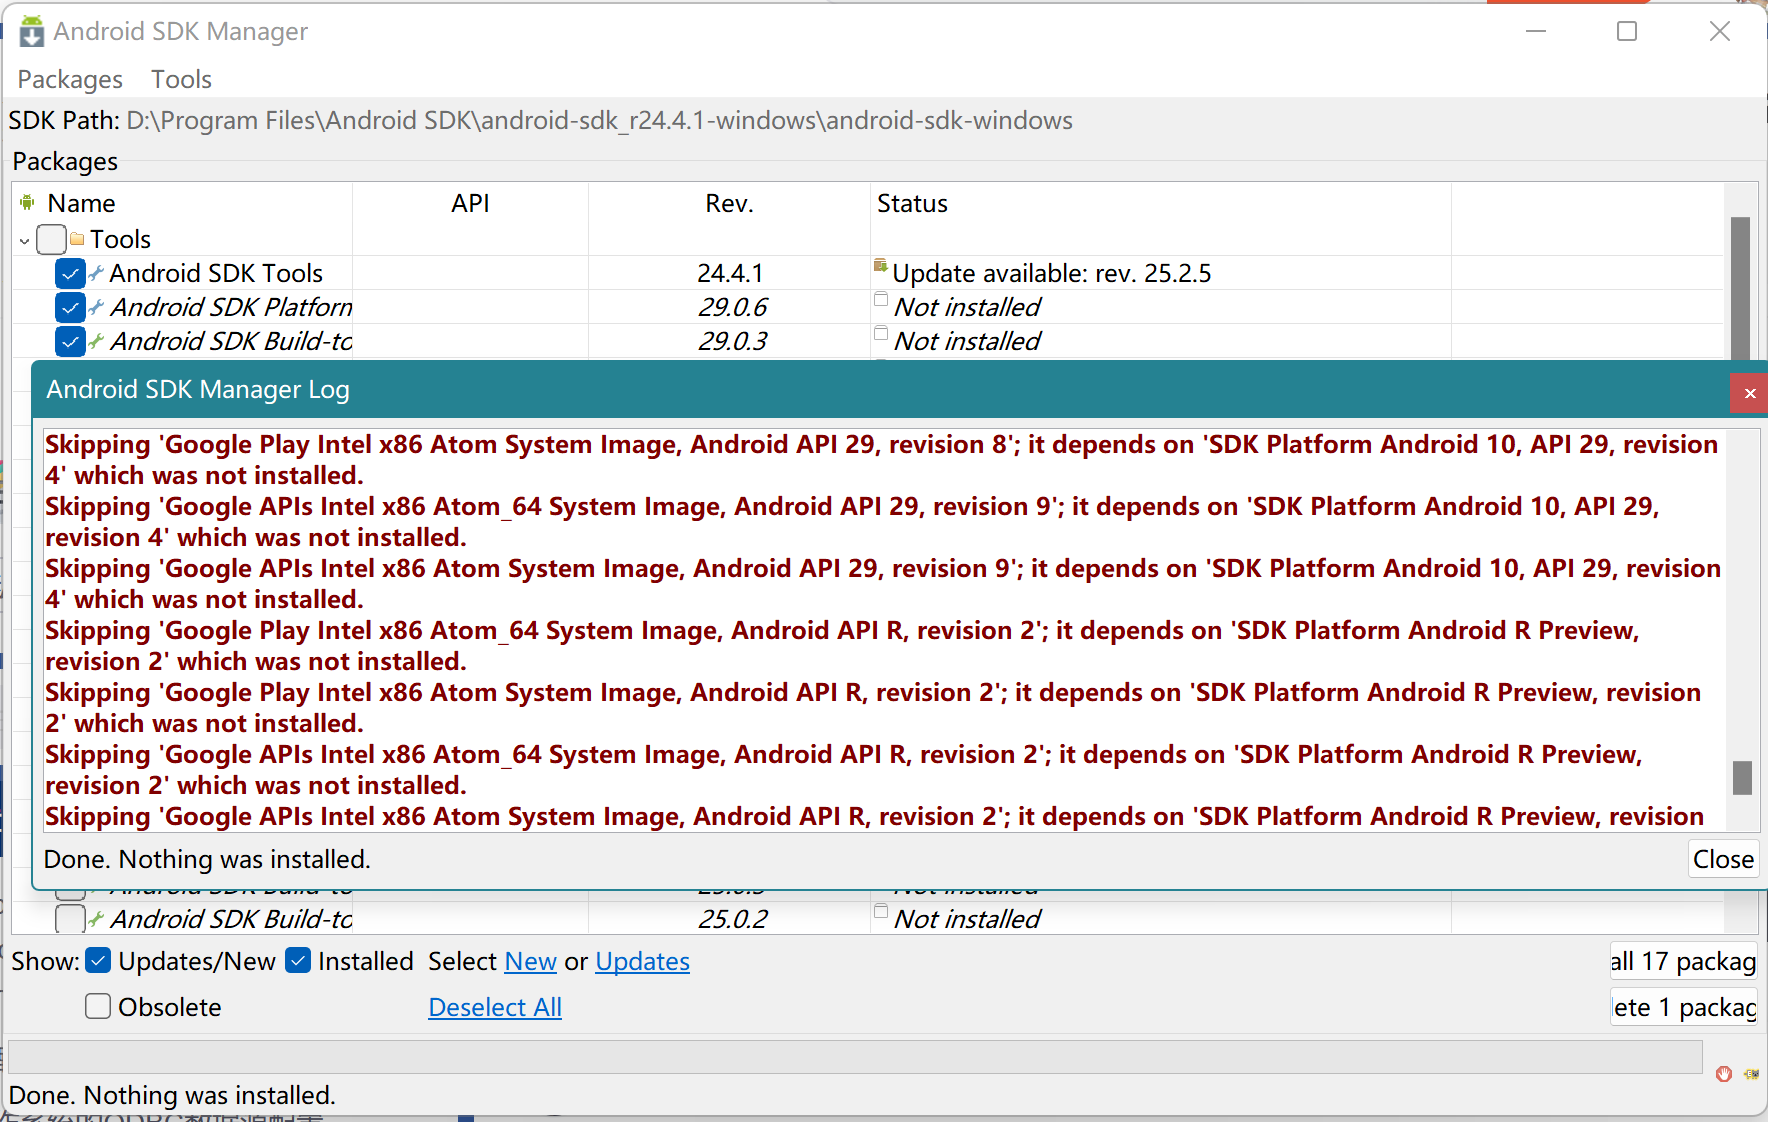Click the wrench icon beside Android SDK Platform
1768x1122 pixels.
pyautogui.click(x=97, y=307)
